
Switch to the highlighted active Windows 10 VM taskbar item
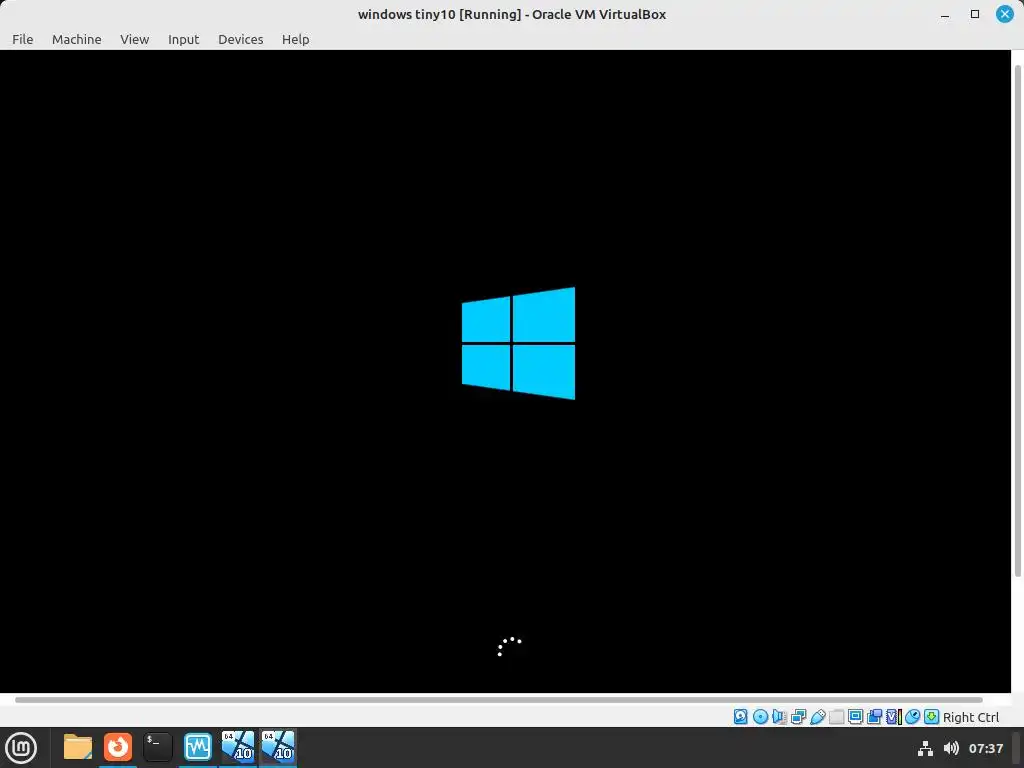click(278, 747)
